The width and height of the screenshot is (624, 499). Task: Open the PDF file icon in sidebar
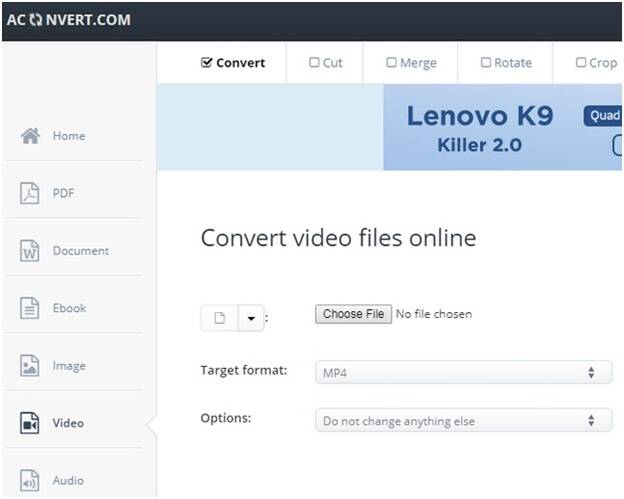click(x=29, y=193)
